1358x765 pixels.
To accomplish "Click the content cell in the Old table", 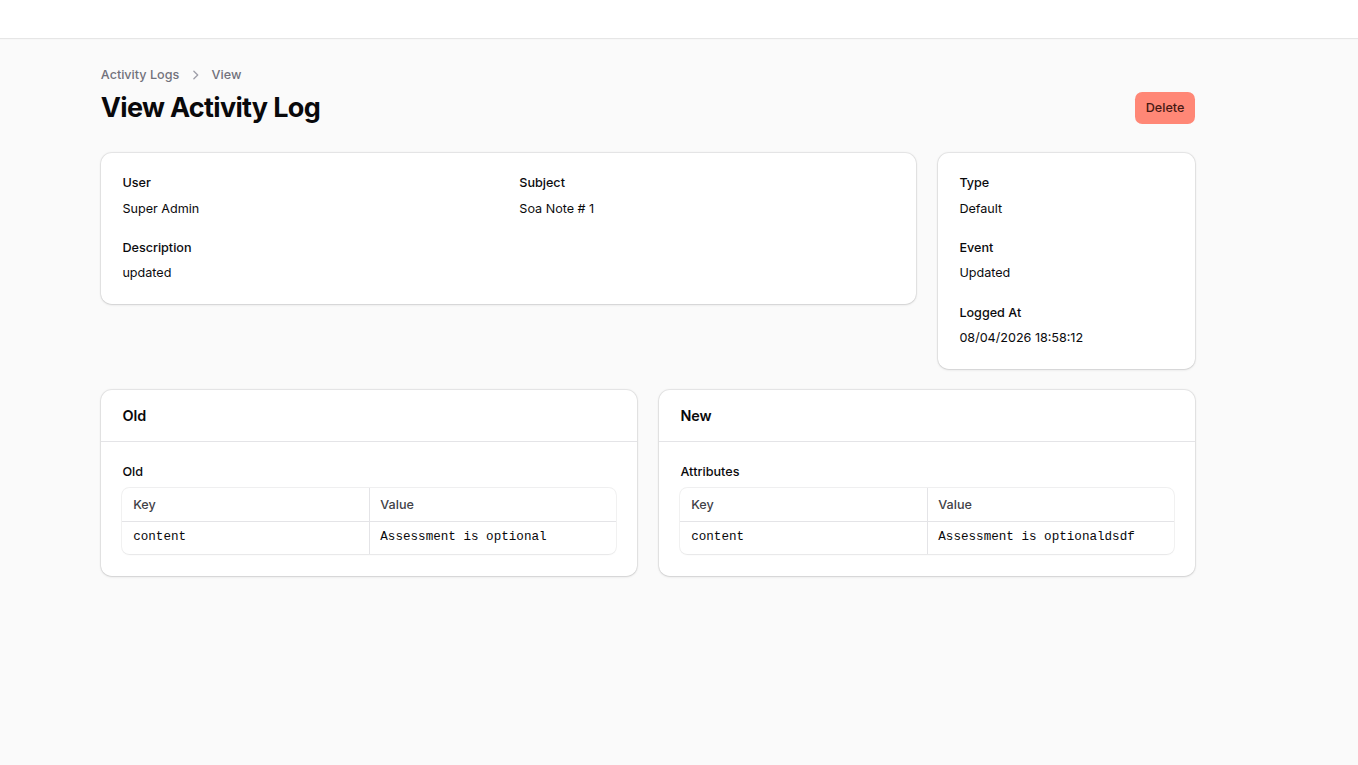I will [x=158, y=535].
